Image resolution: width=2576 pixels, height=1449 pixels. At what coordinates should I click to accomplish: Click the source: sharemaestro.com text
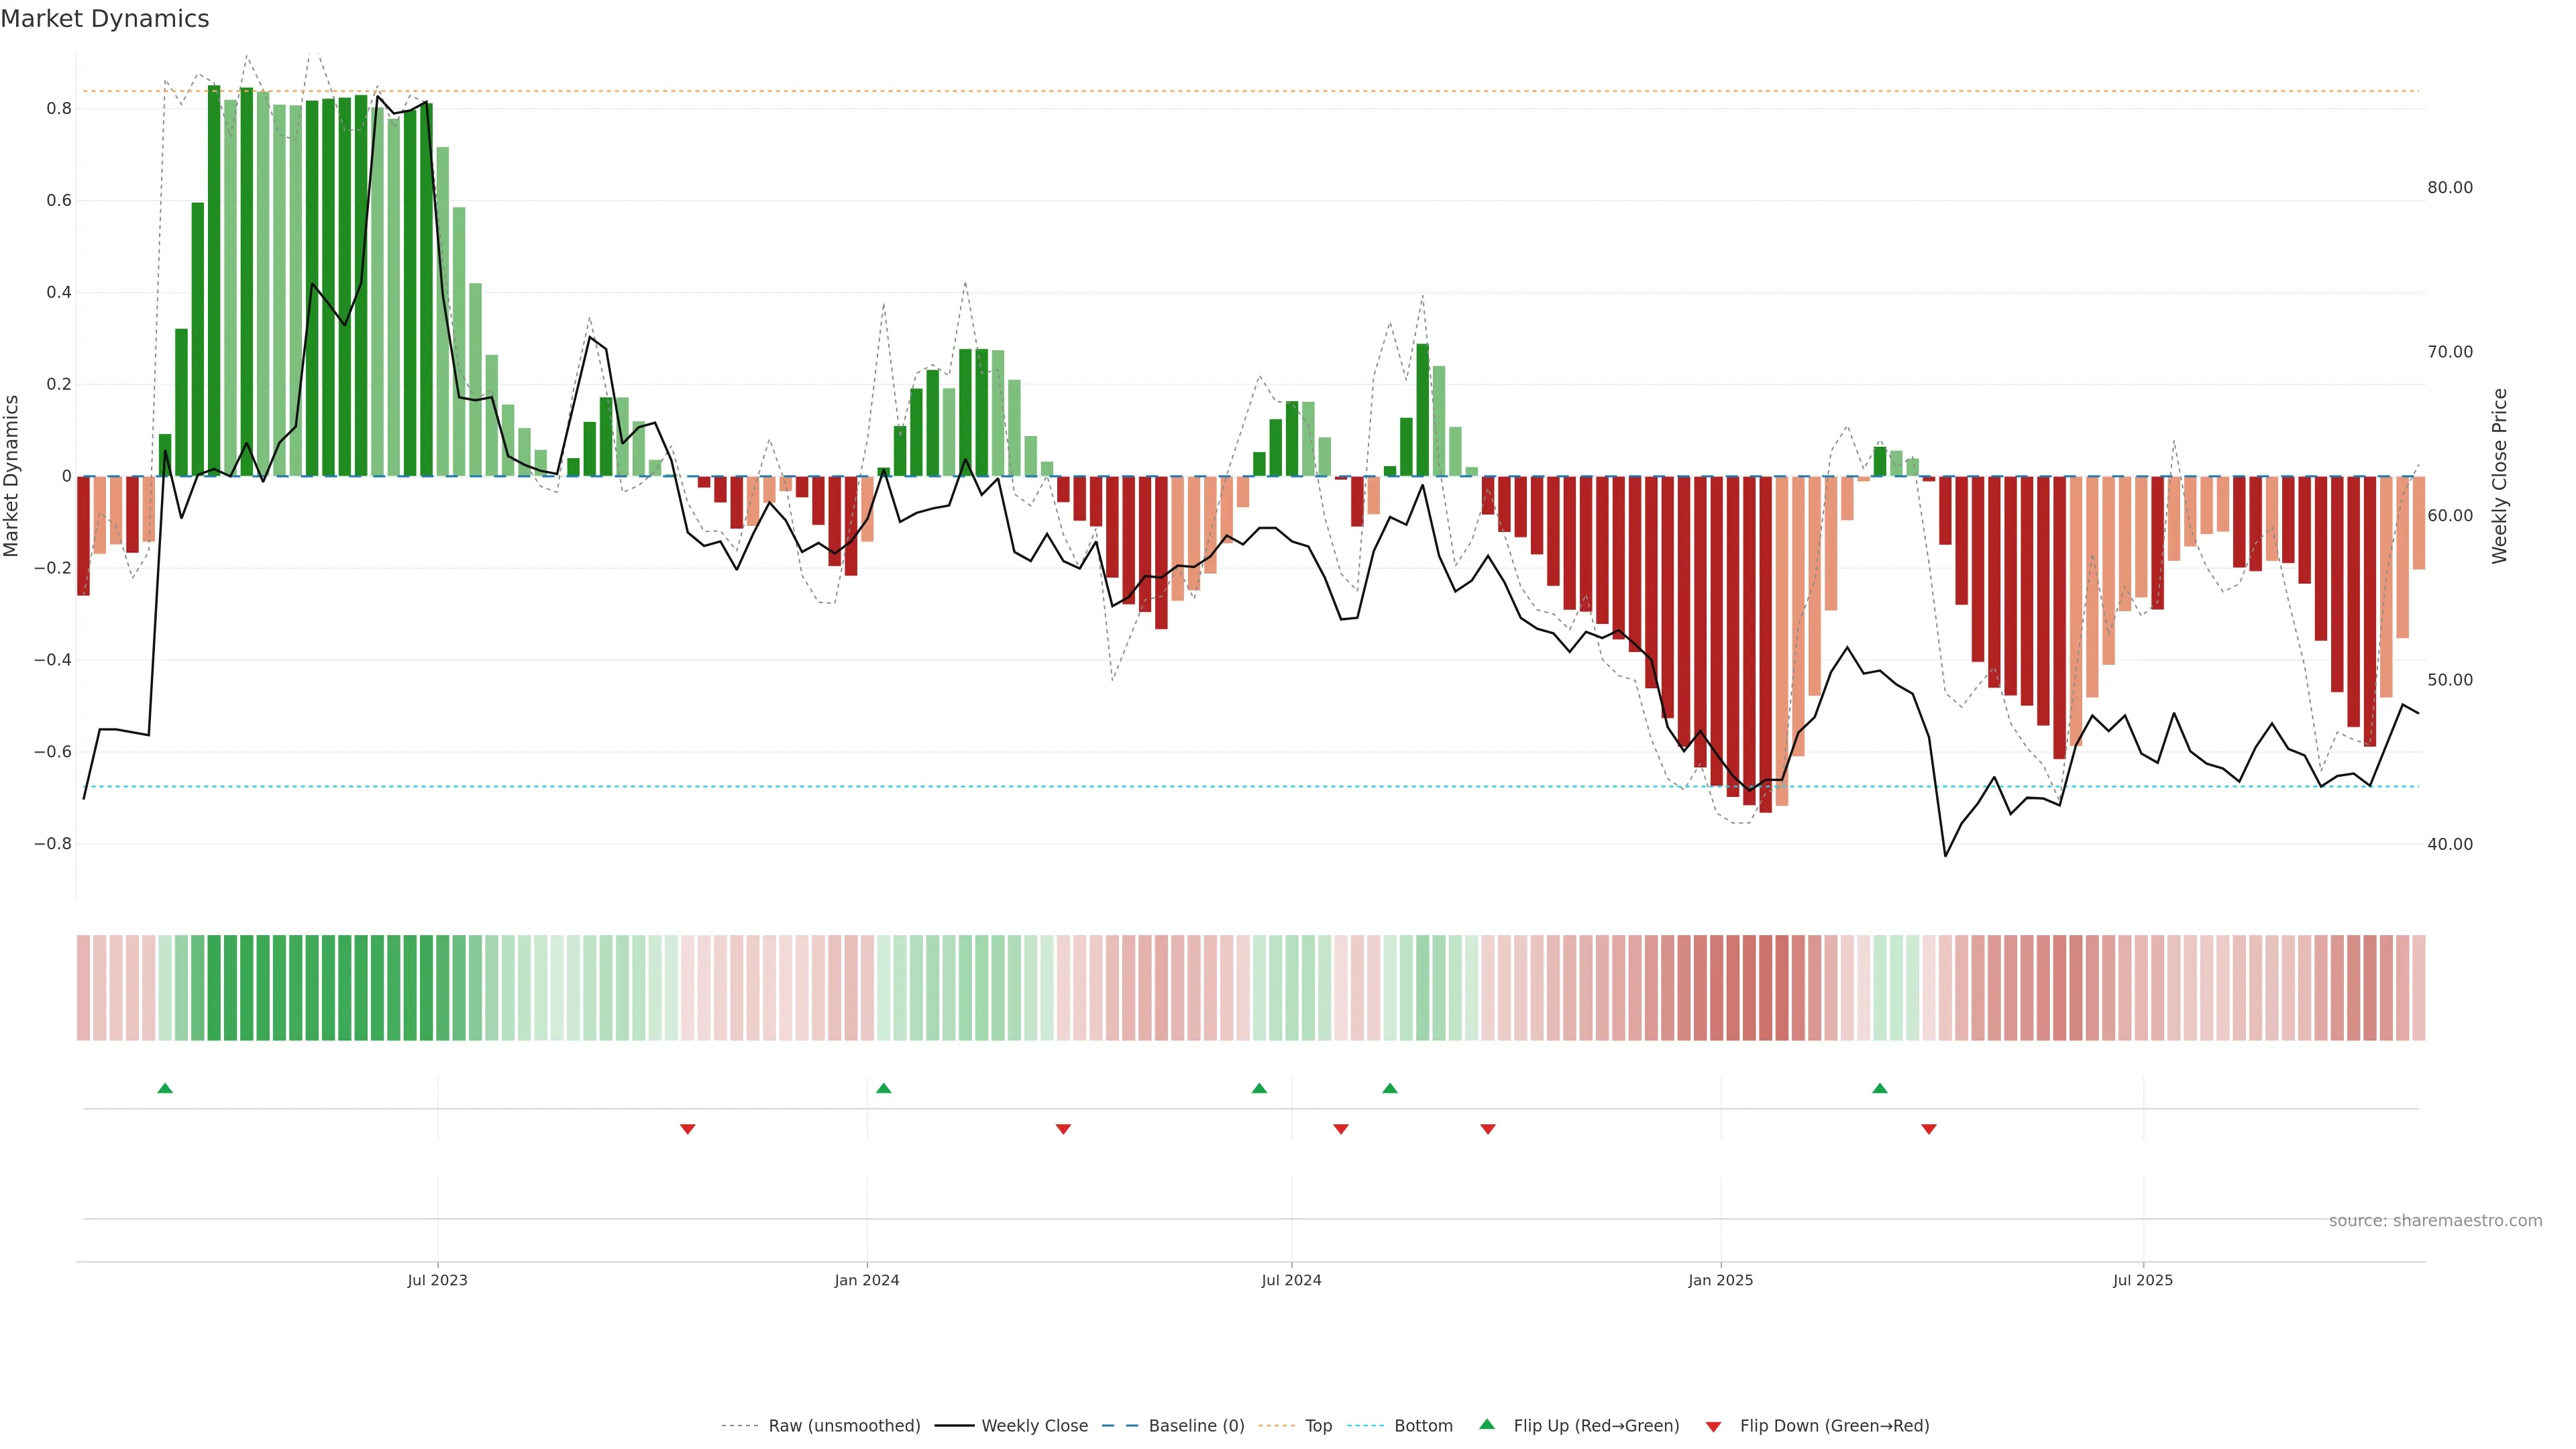[x=2435, y=1221]
